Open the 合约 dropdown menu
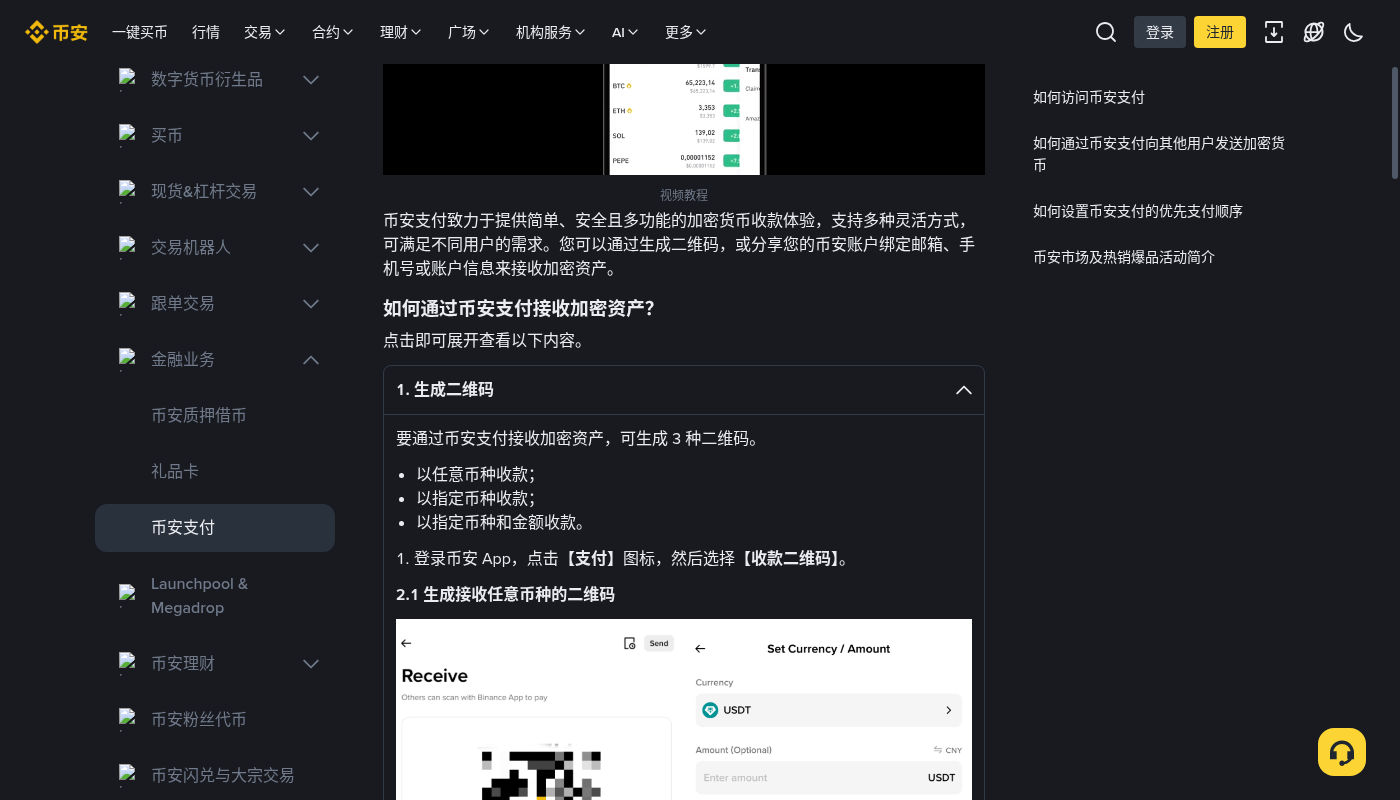The image size is (1400, 800). pyautogui.click(x=333, y=32)
